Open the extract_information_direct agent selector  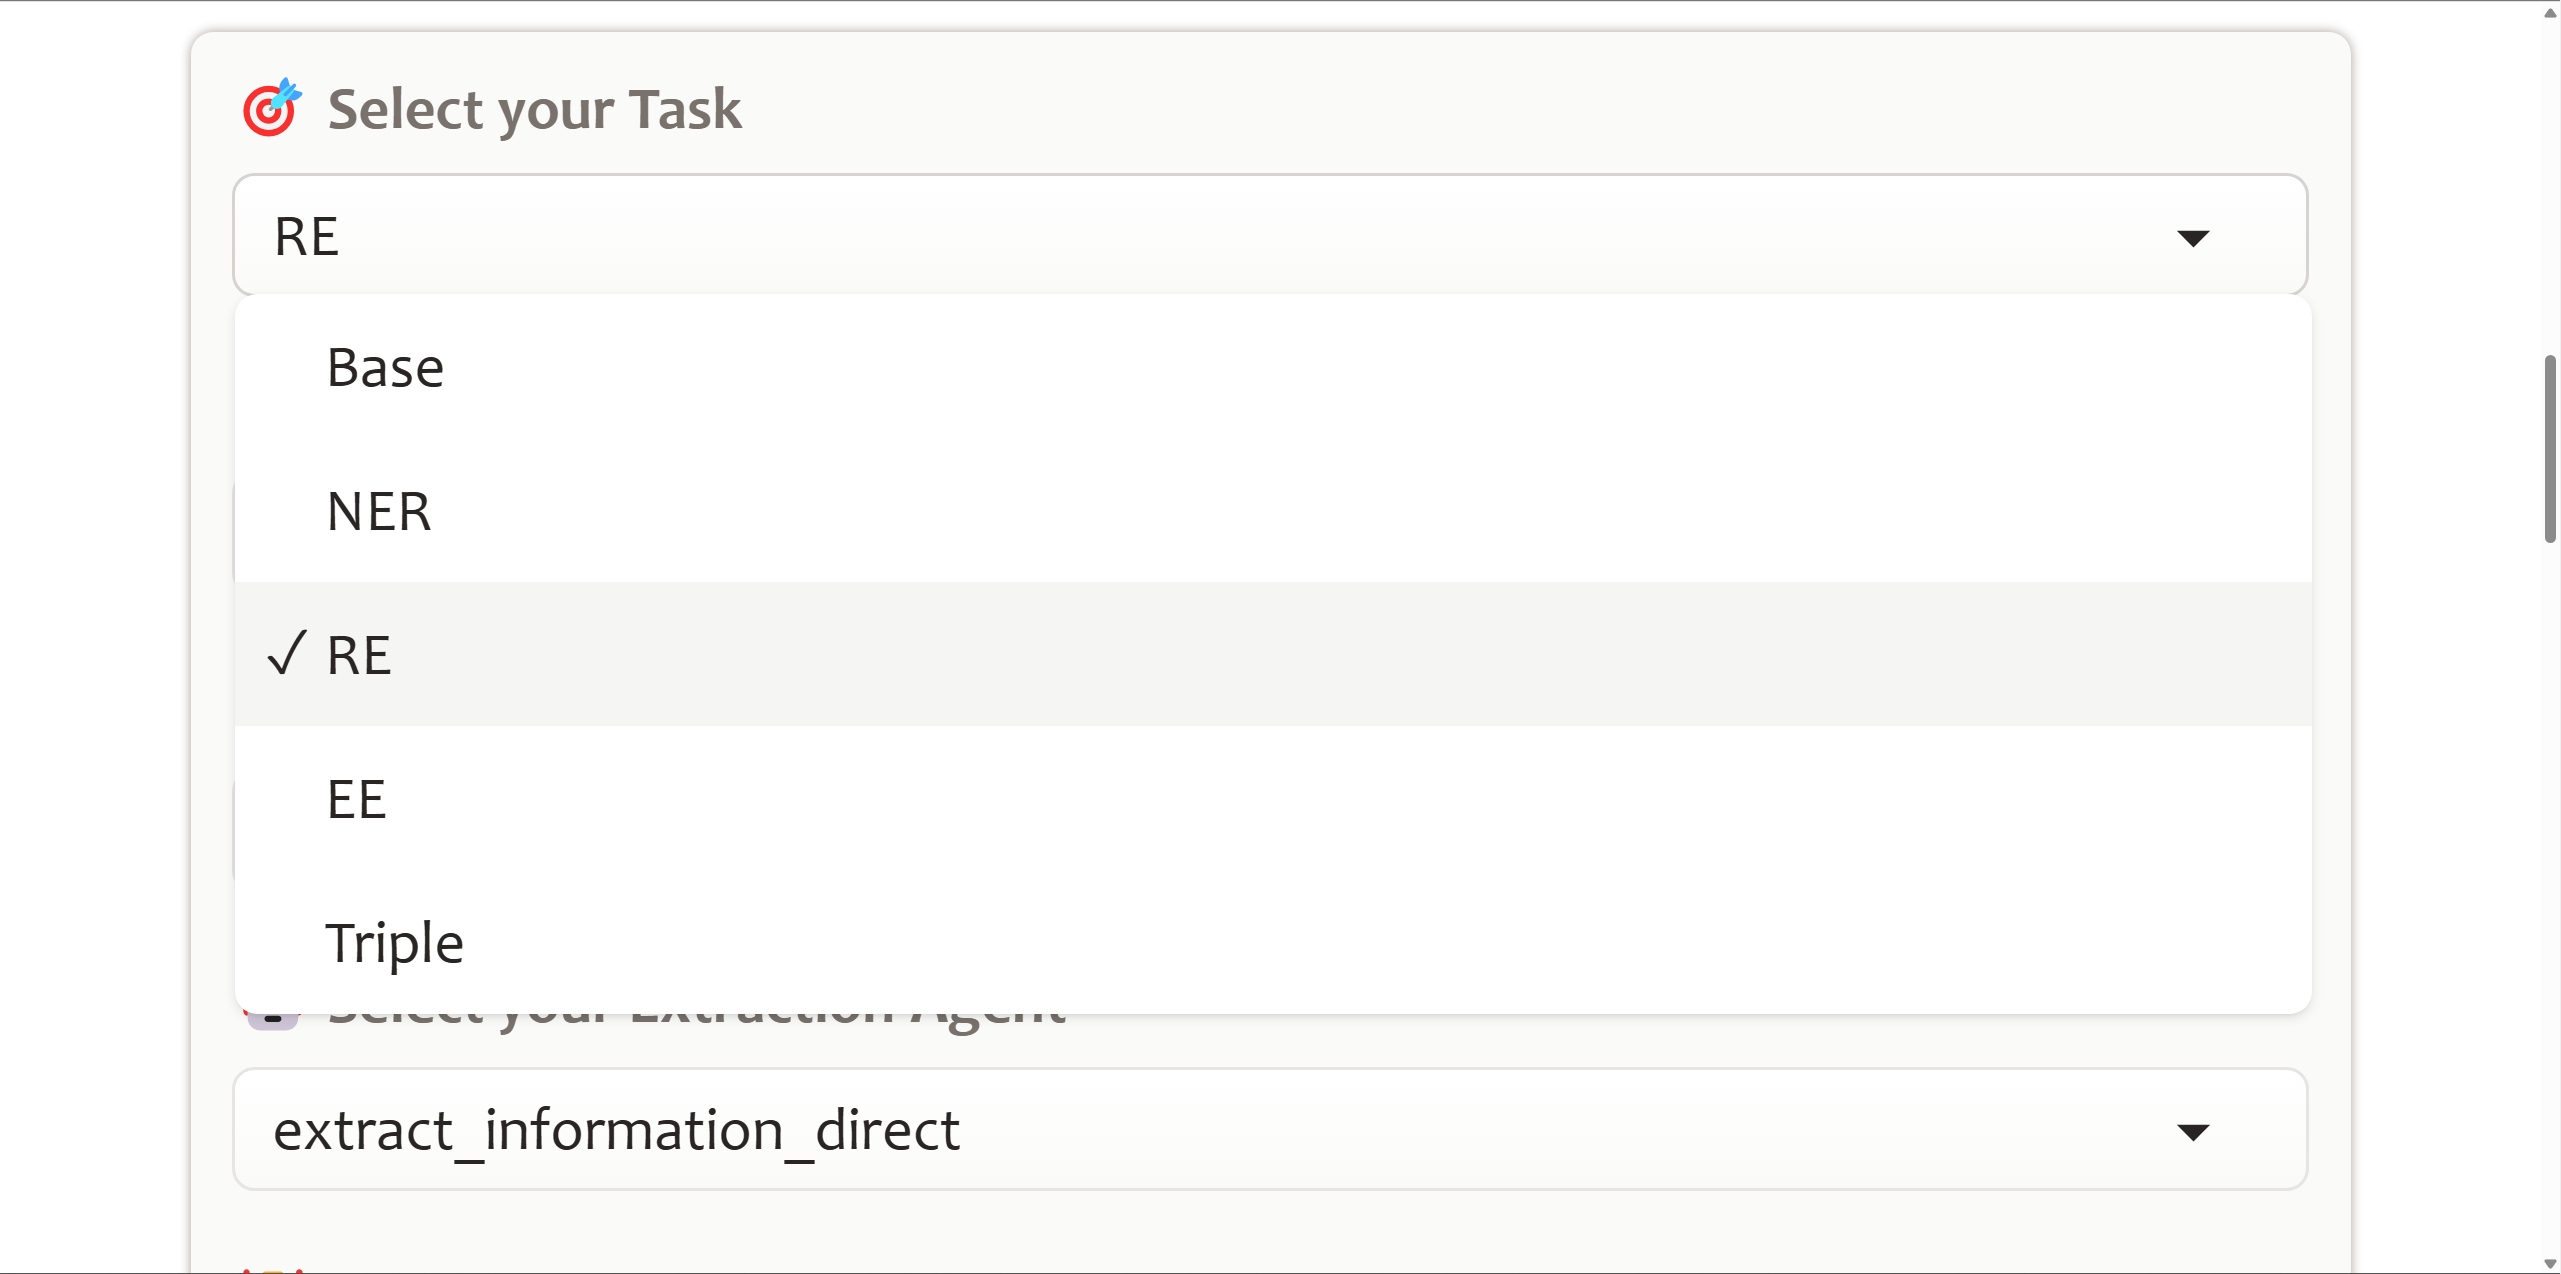1270,1129
